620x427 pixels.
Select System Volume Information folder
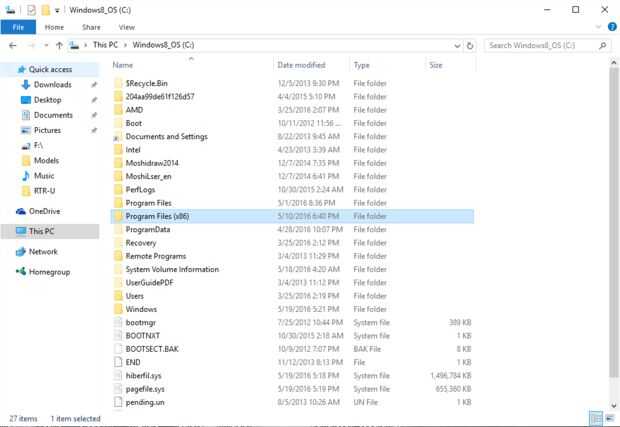[172, 270]
